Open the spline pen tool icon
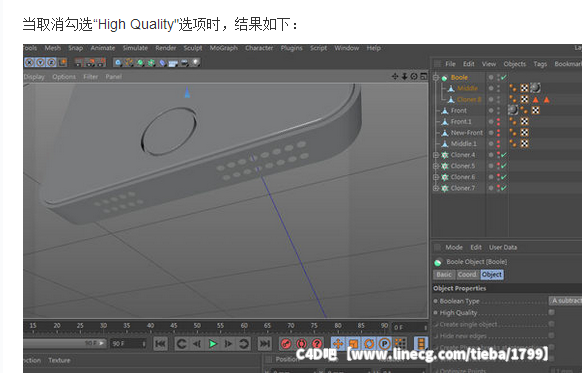582x373 pixels. [x=128, y=63]
